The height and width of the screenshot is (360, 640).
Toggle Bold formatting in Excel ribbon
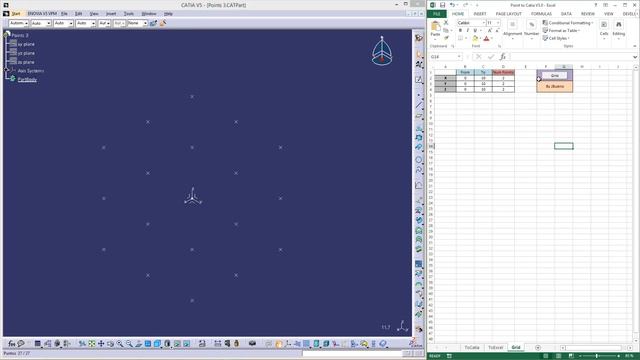pos(460,31)
